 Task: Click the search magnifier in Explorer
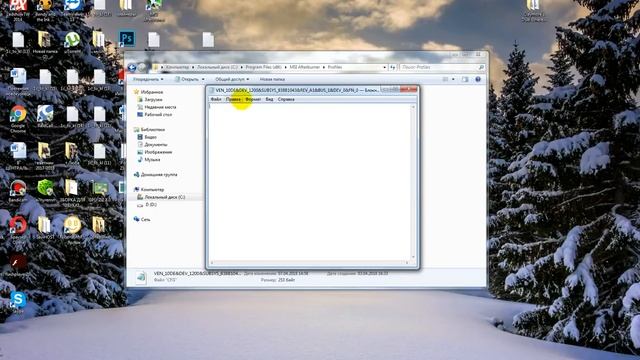tap(481, 67)
